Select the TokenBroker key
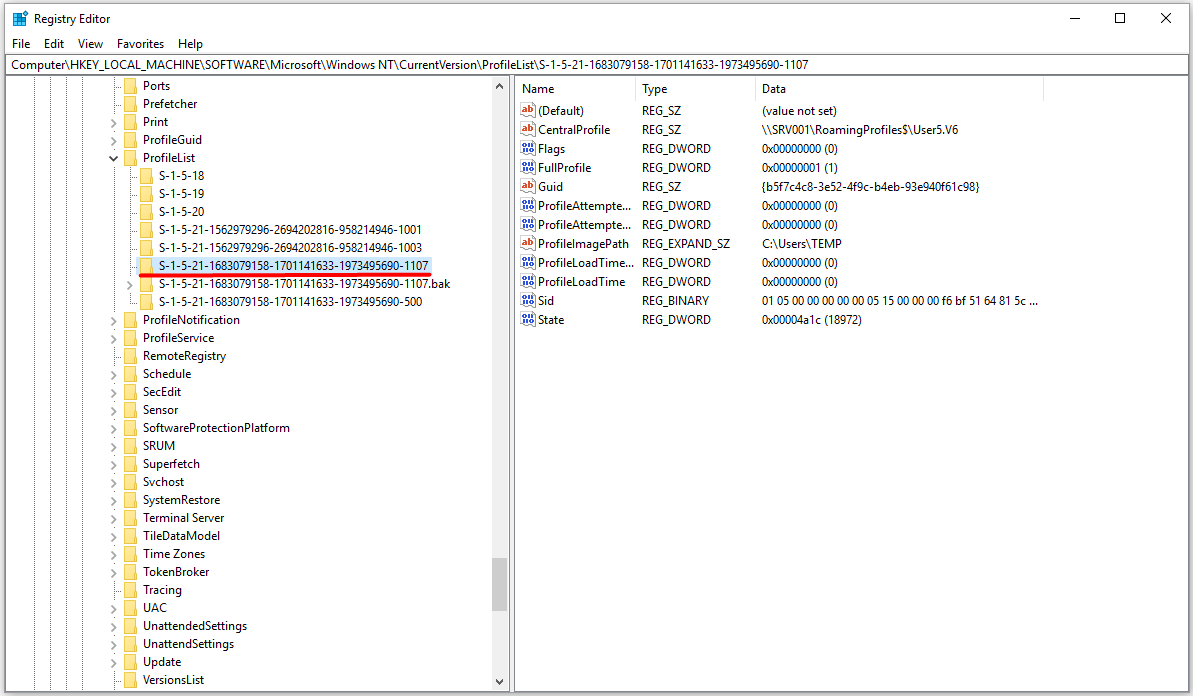 pyautogui.click(x=176, y=572)
